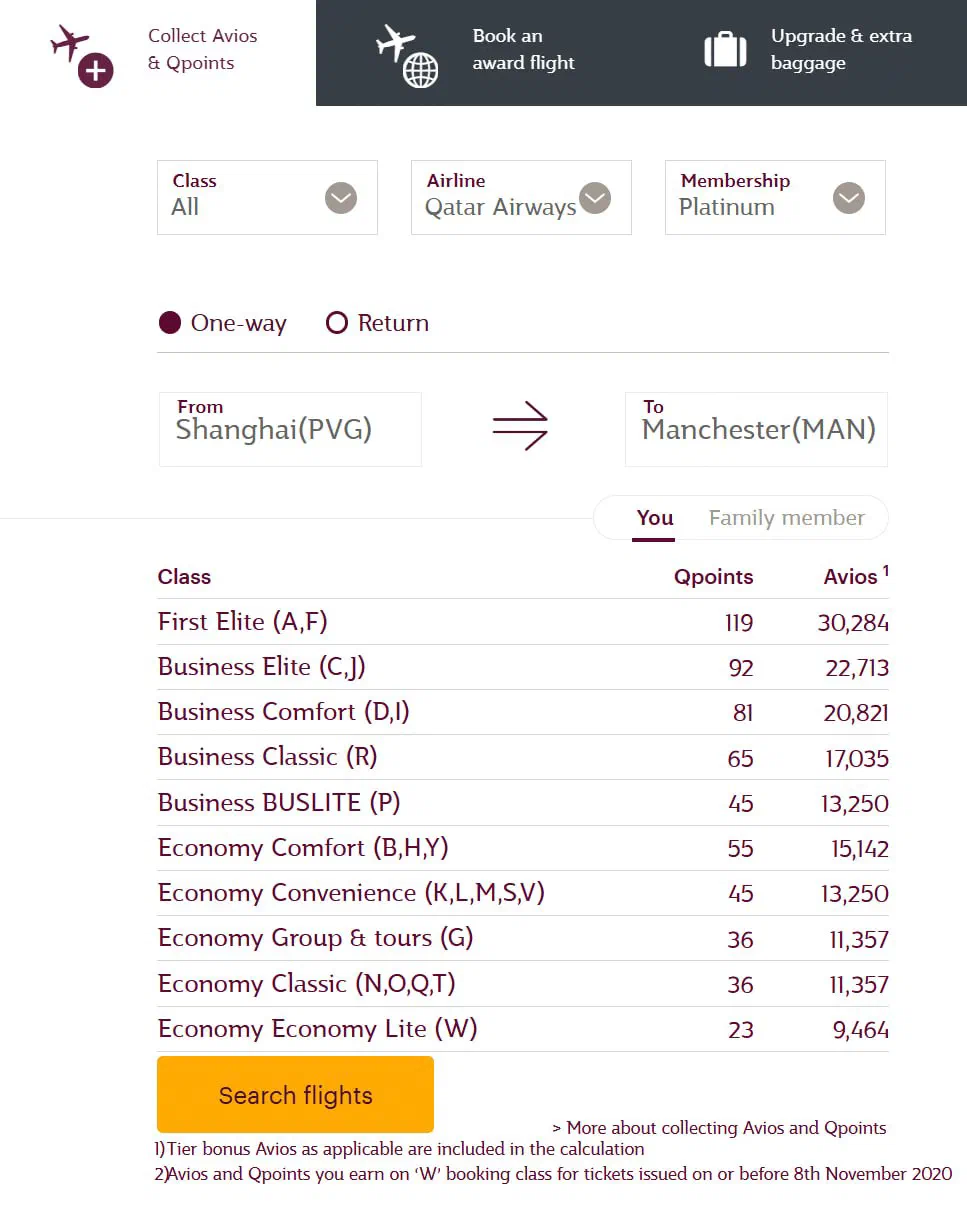Click the airplane globe award flight icon
967x1213 pixels.
coord(407,55)
